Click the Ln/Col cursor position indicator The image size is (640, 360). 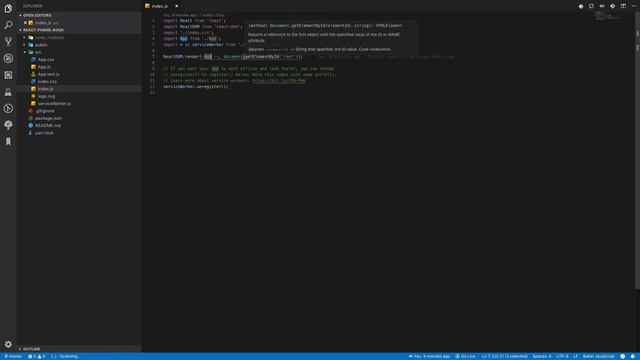(504, 356)
